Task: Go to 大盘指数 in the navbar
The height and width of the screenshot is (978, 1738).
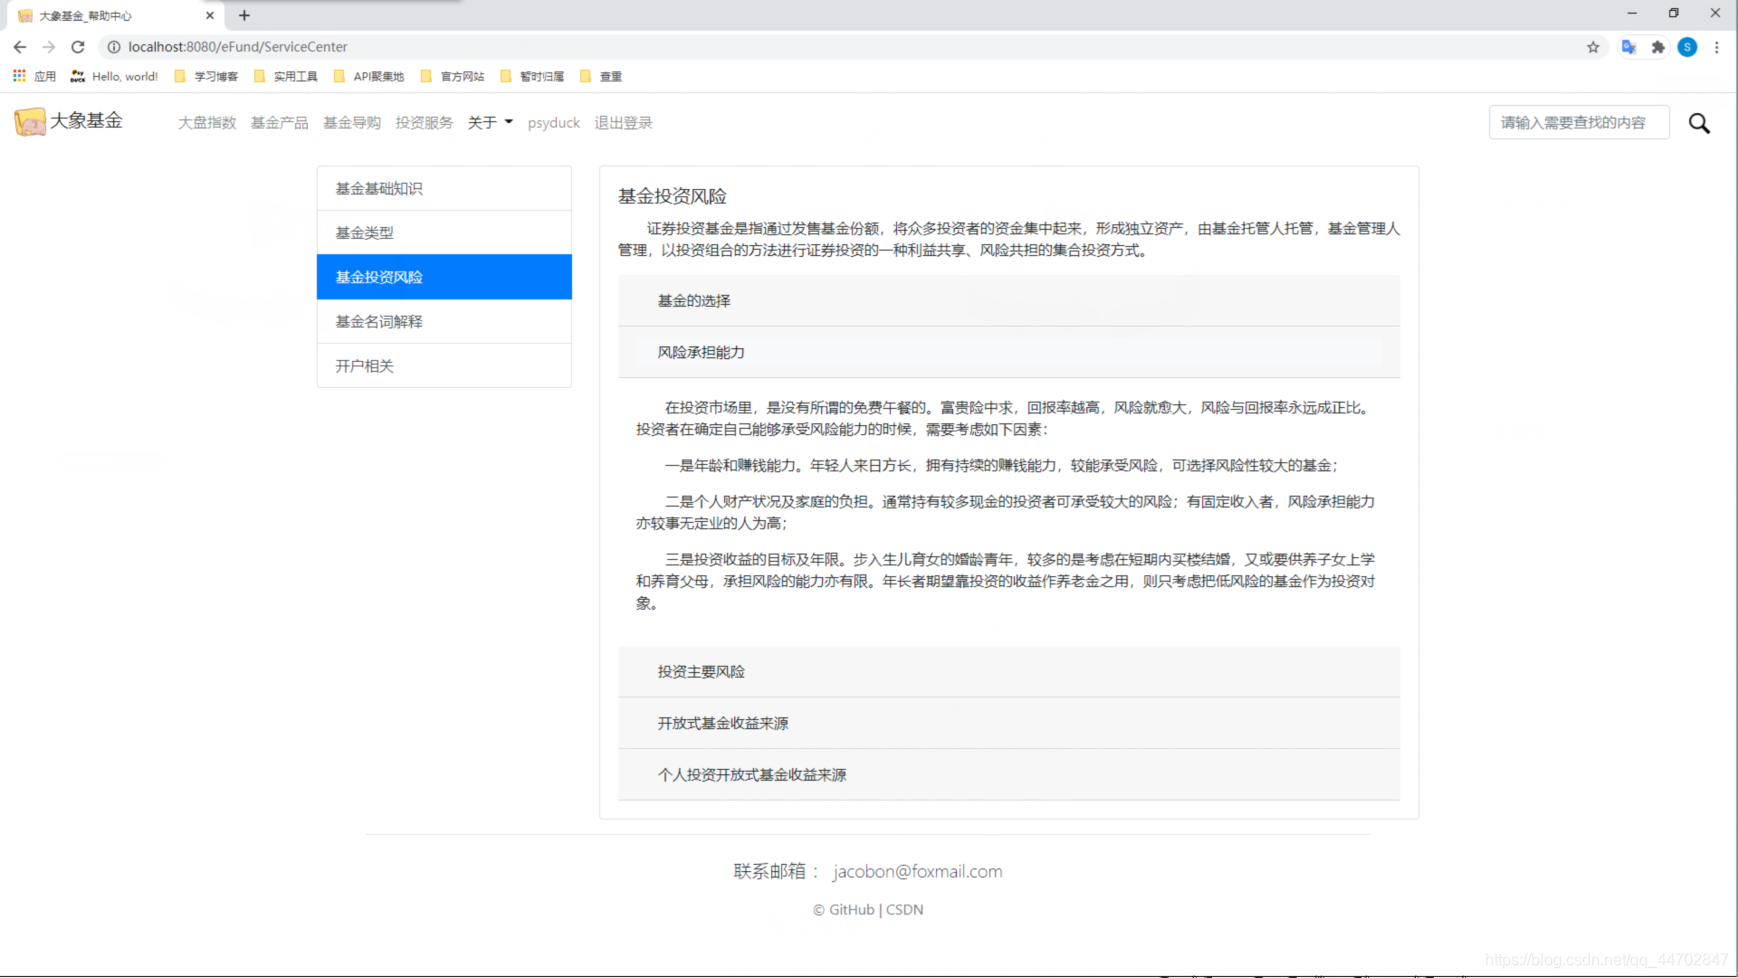Action: (207, 122)
